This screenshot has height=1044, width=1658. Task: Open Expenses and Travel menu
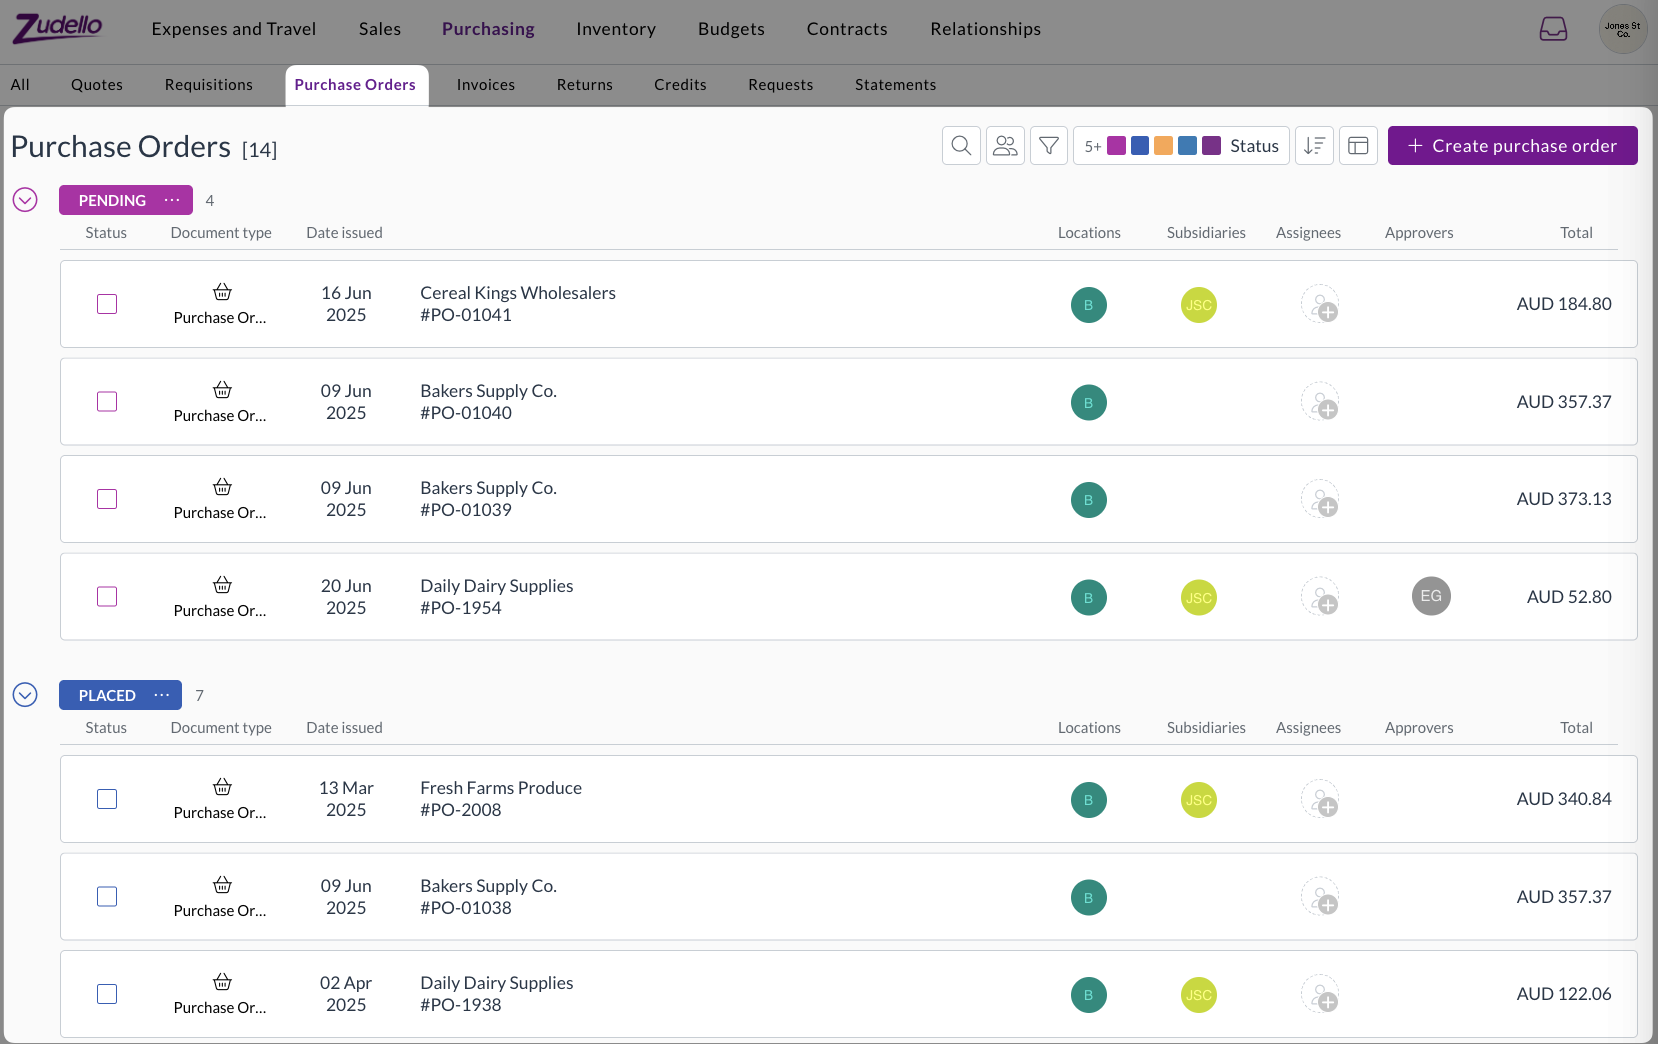tap(233, 29)
